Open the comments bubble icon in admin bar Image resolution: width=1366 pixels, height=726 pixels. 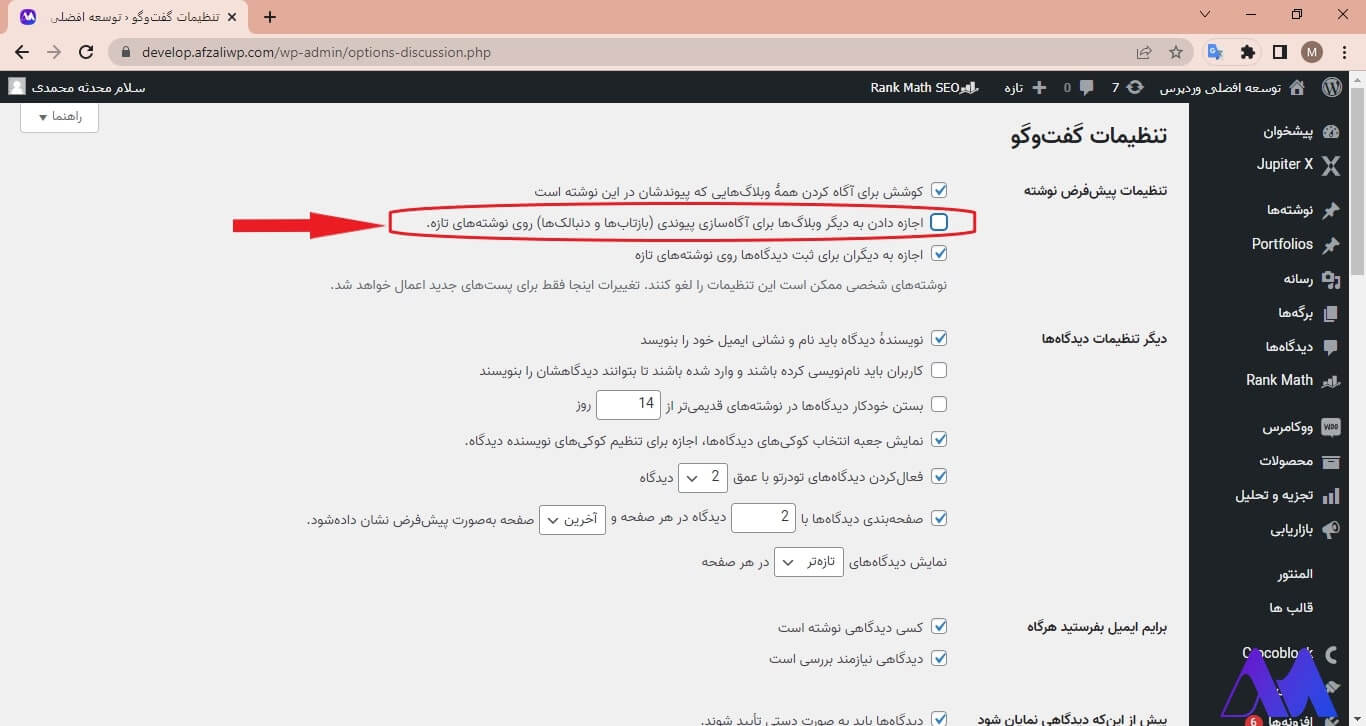tap(1087, 88)
